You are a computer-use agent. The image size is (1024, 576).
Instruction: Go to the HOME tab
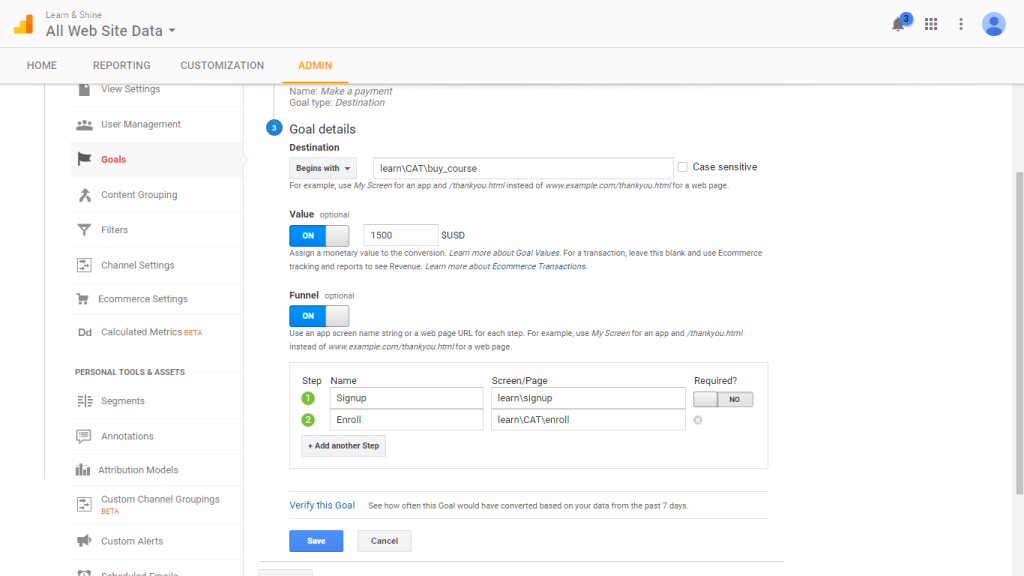point(42,65)
